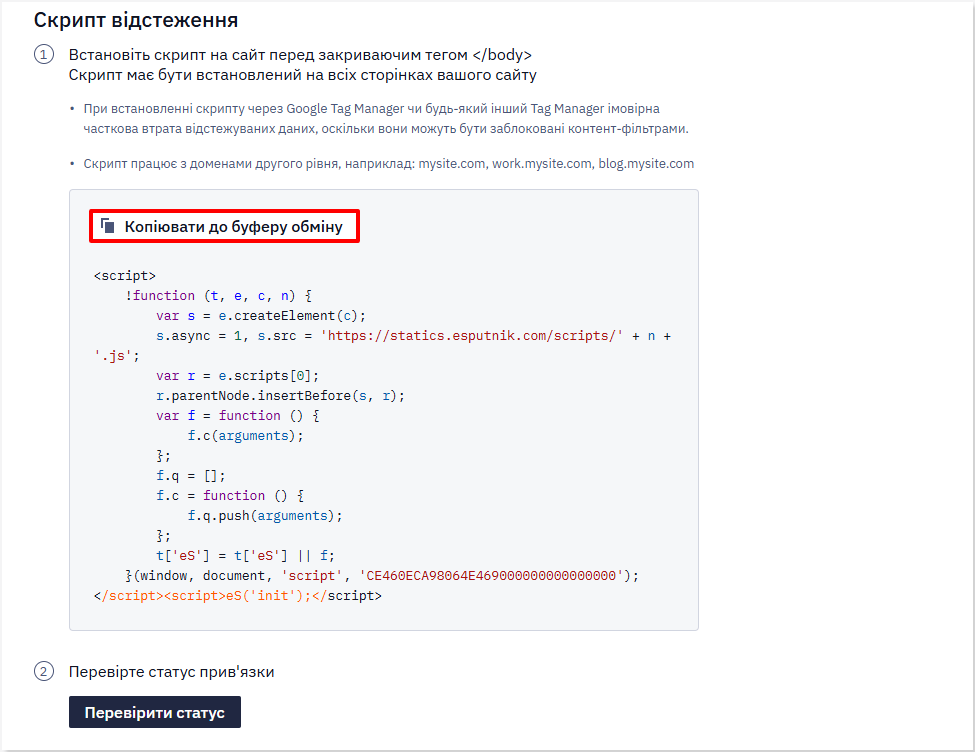Click the circled step 1 number

pos(44,55)
